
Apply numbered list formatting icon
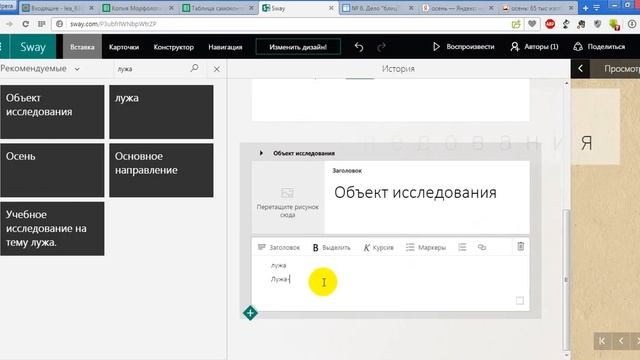pos(462,247)
